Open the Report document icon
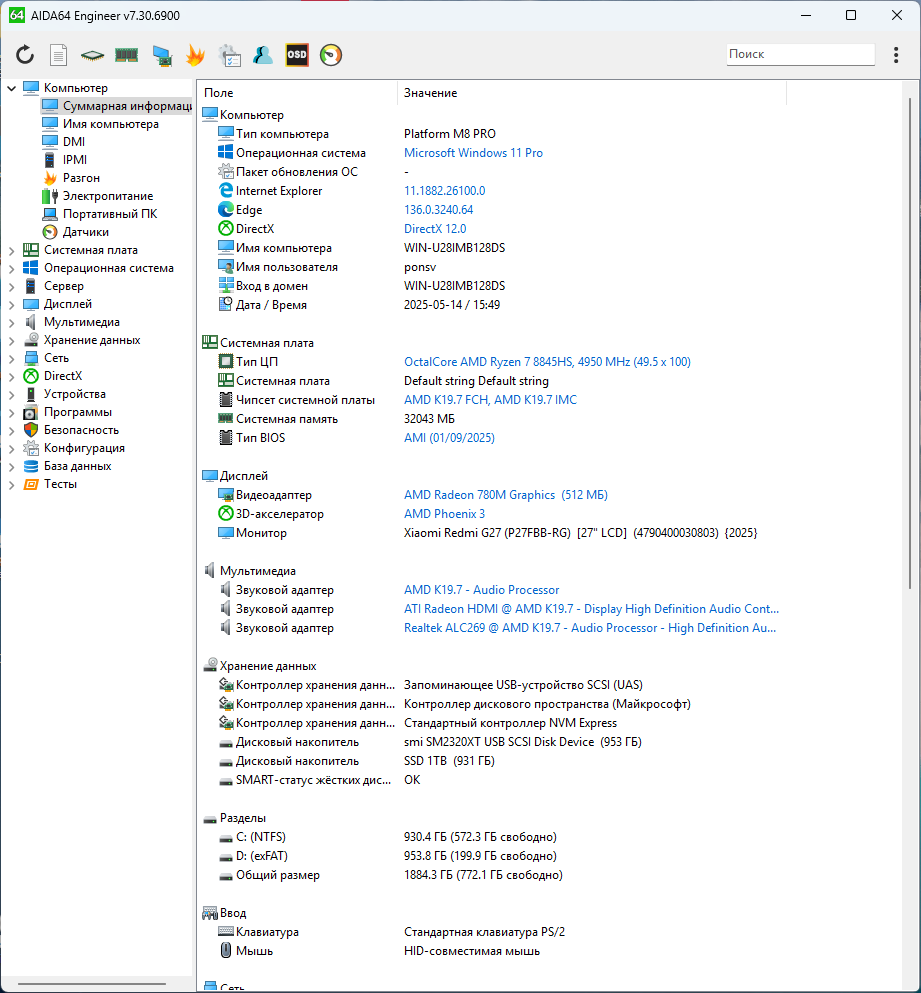The width and height of the screenshot is (921, 993). [59, 55]
